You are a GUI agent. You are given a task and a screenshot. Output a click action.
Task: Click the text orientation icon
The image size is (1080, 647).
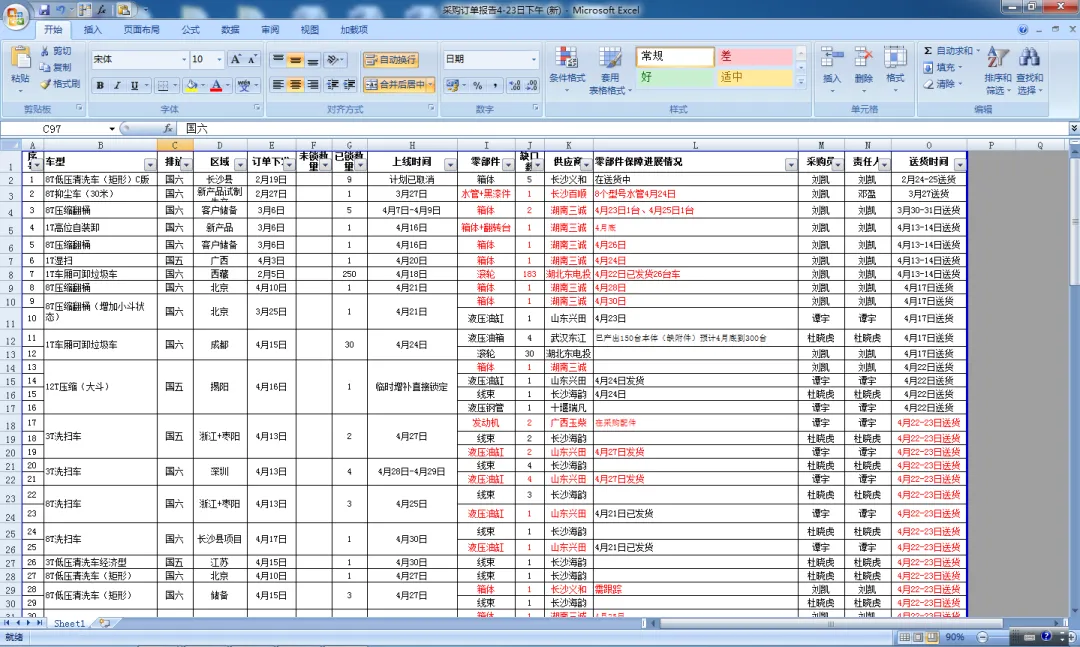(334, 60)
